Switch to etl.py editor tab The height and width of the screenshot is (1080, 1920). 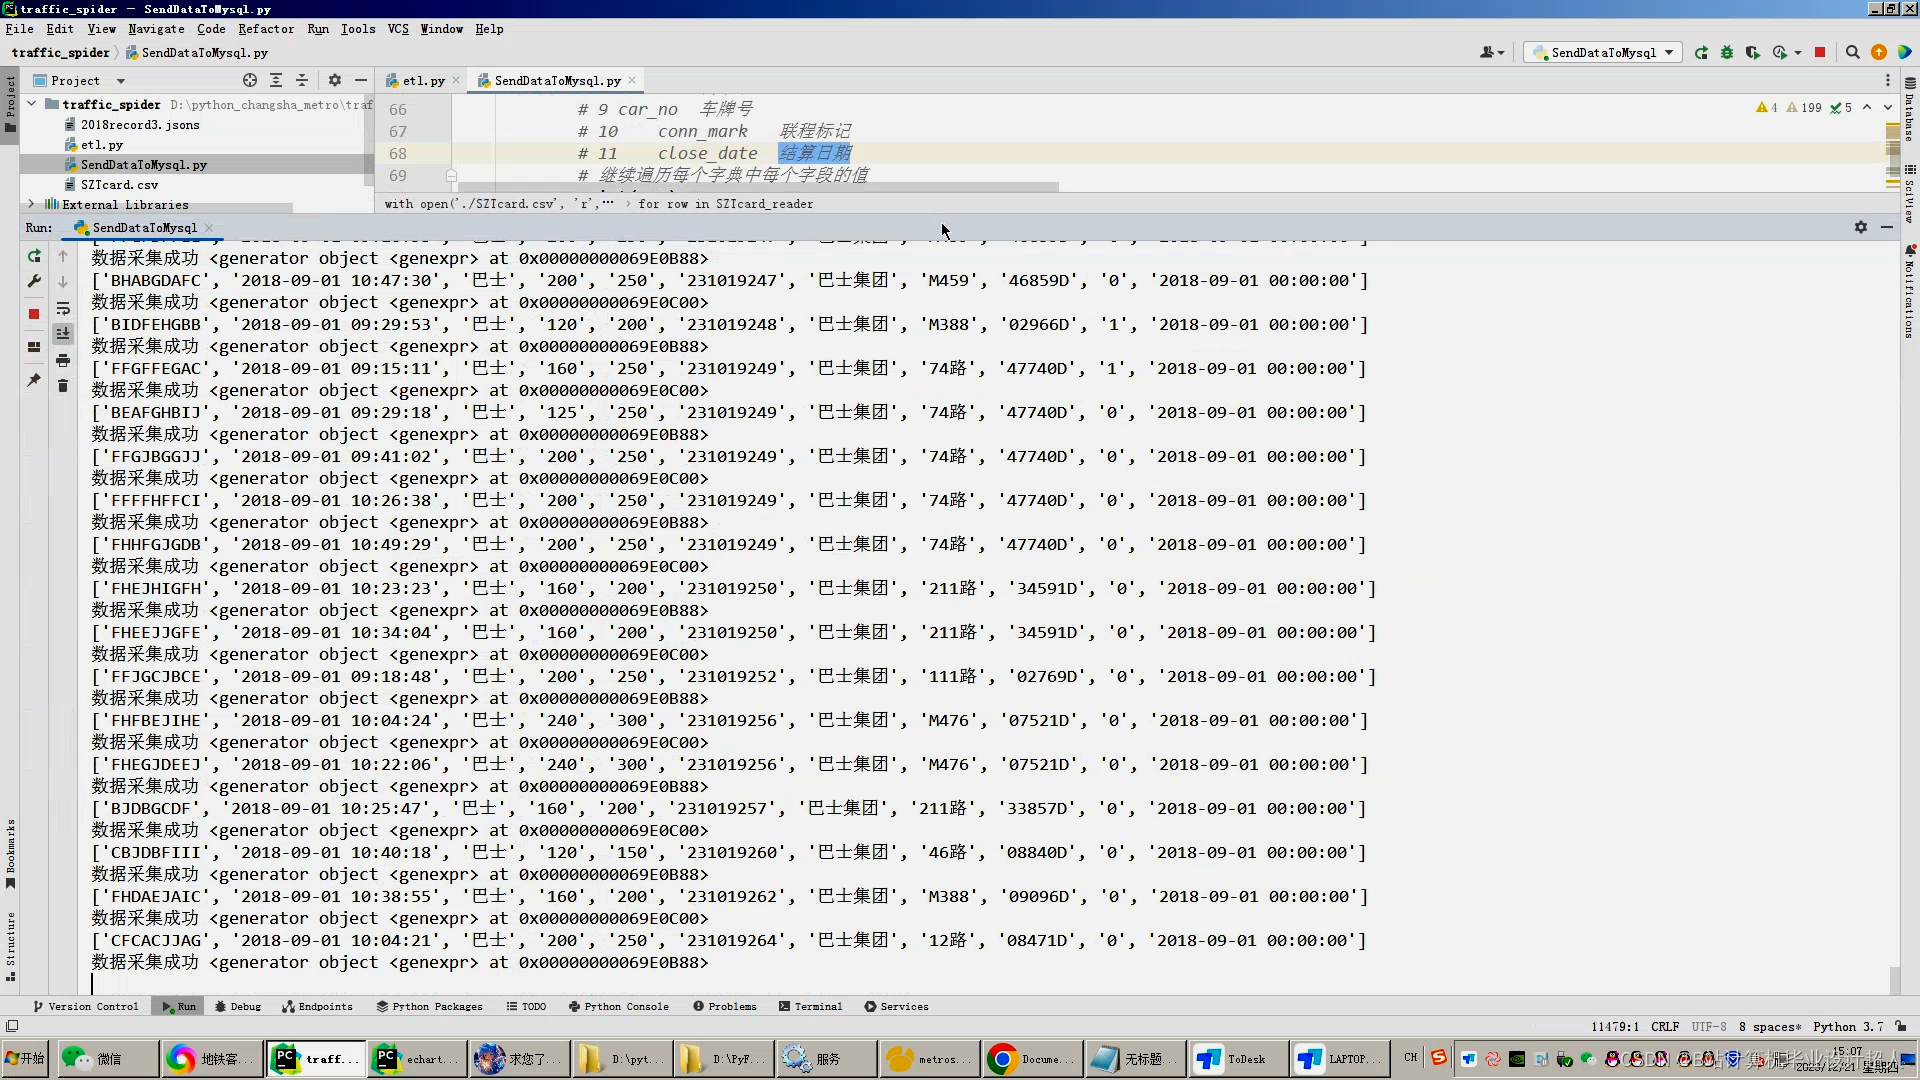point(423,81)
